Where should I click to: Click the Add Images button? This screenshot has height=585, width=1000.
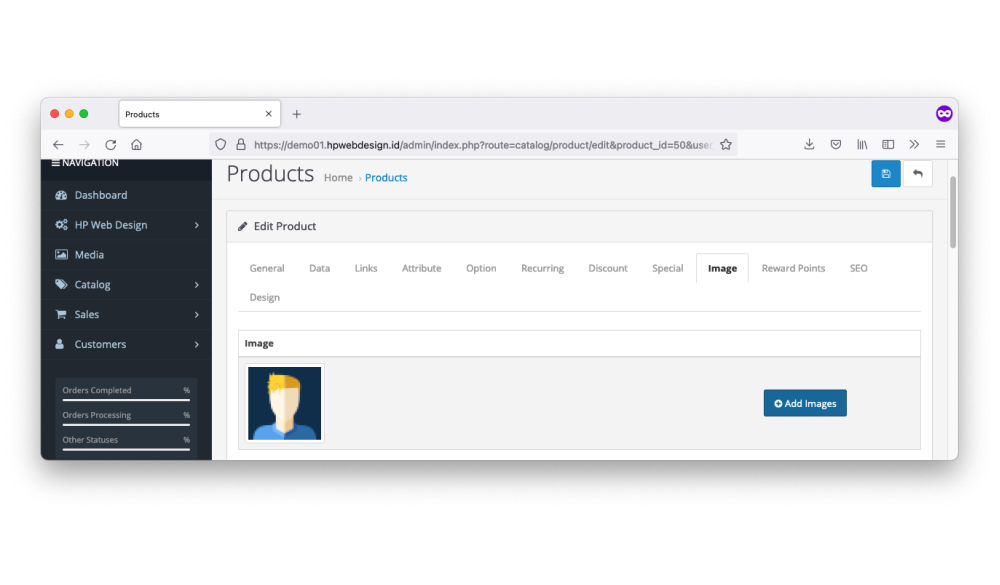tap(805, 403)
